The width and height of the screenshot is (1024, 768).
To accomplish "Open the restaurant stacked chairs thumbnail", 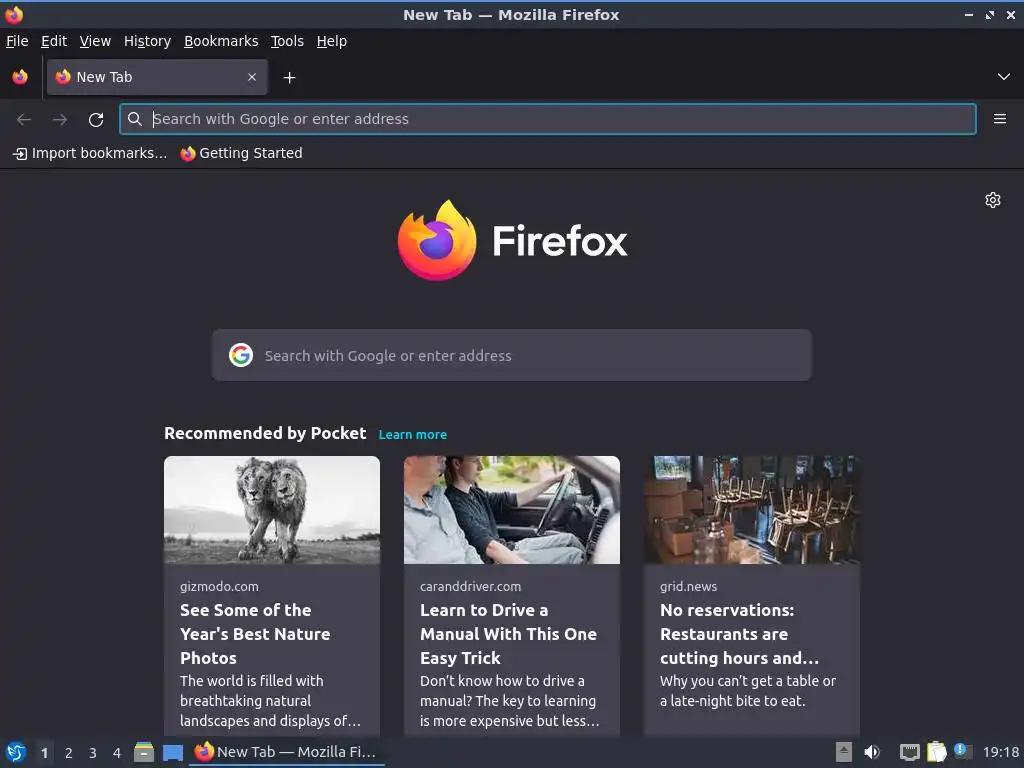I will click(x=752, y=510).
